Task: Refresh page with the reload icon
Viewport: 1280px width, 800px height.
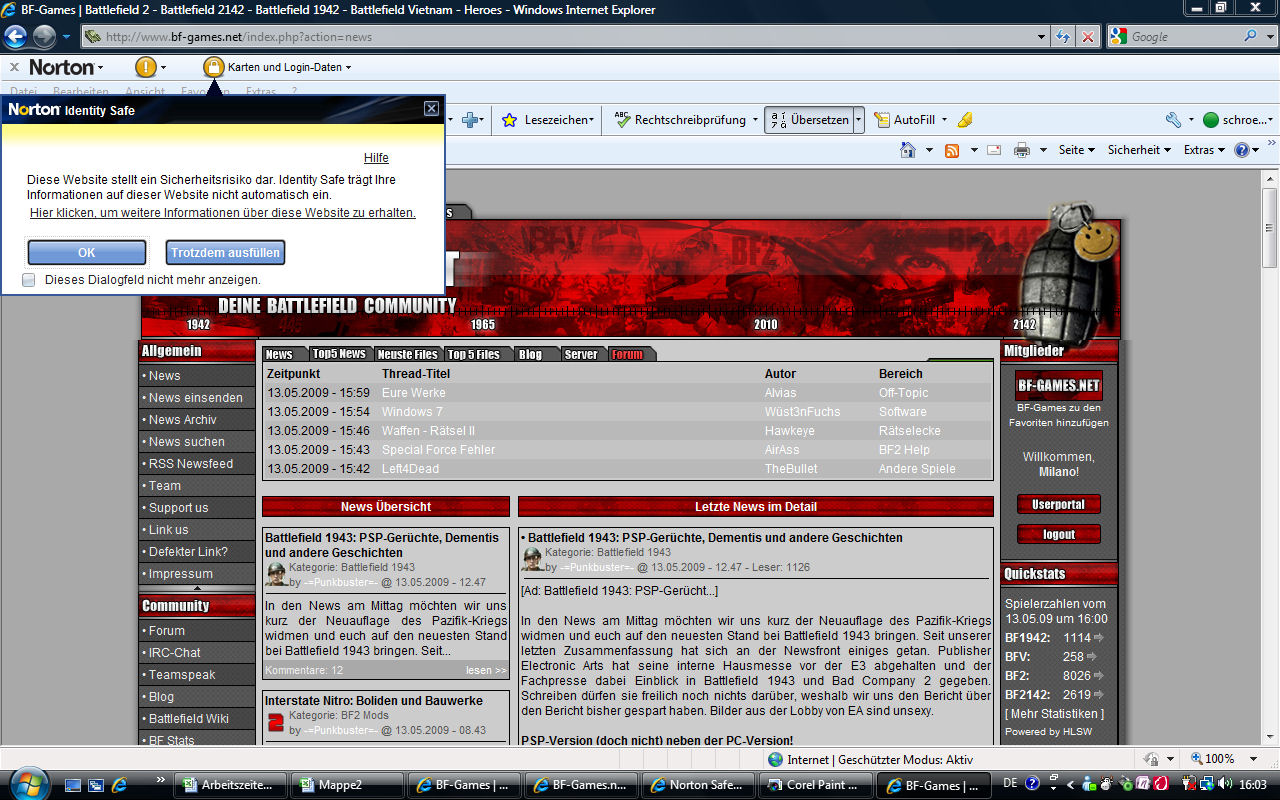Action: click(1063, 37)
